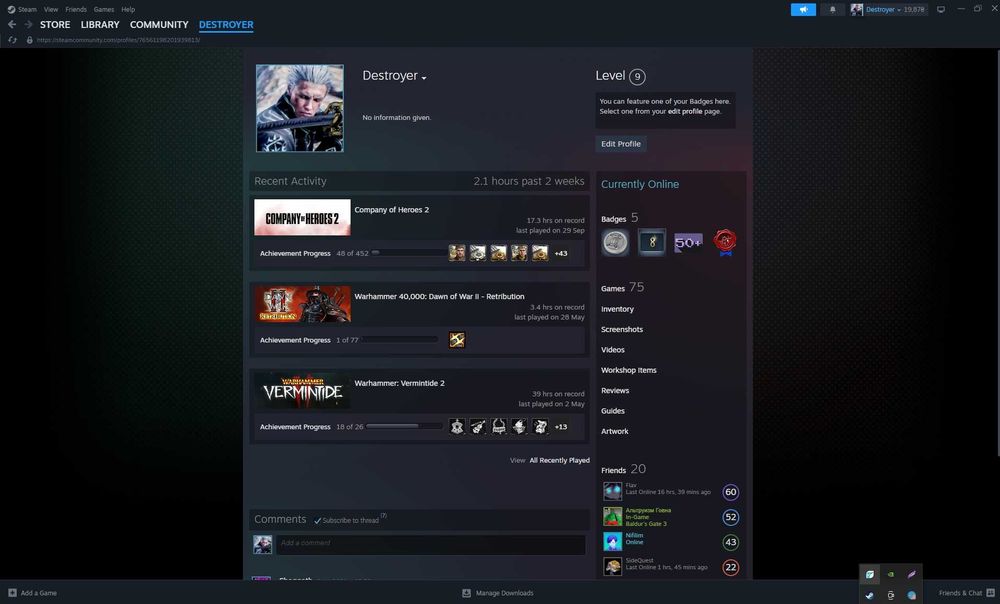Expand the Destroyer profile name dropdown arrow
The height and width of the screenshot is (604, 1000).
424,78
